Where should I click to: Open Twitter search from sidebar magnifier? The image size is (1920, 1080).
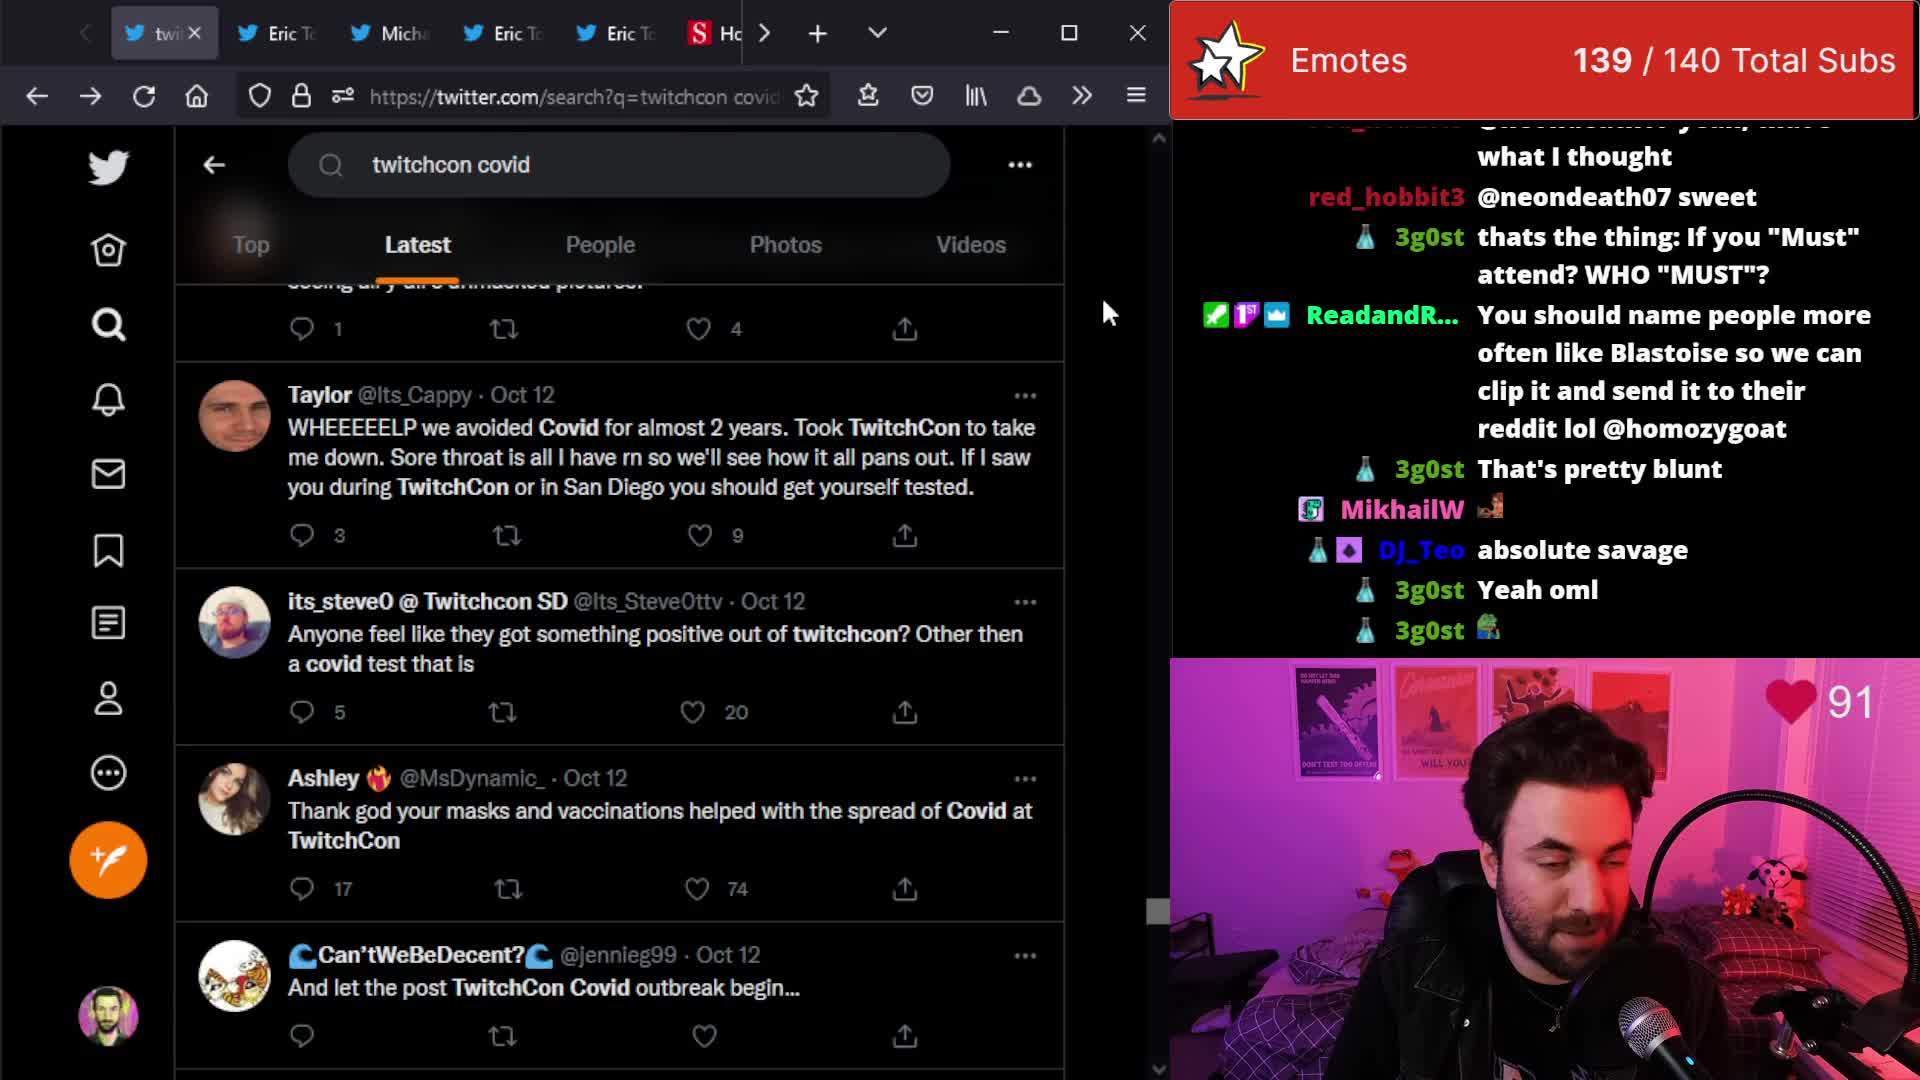(108, 325)
